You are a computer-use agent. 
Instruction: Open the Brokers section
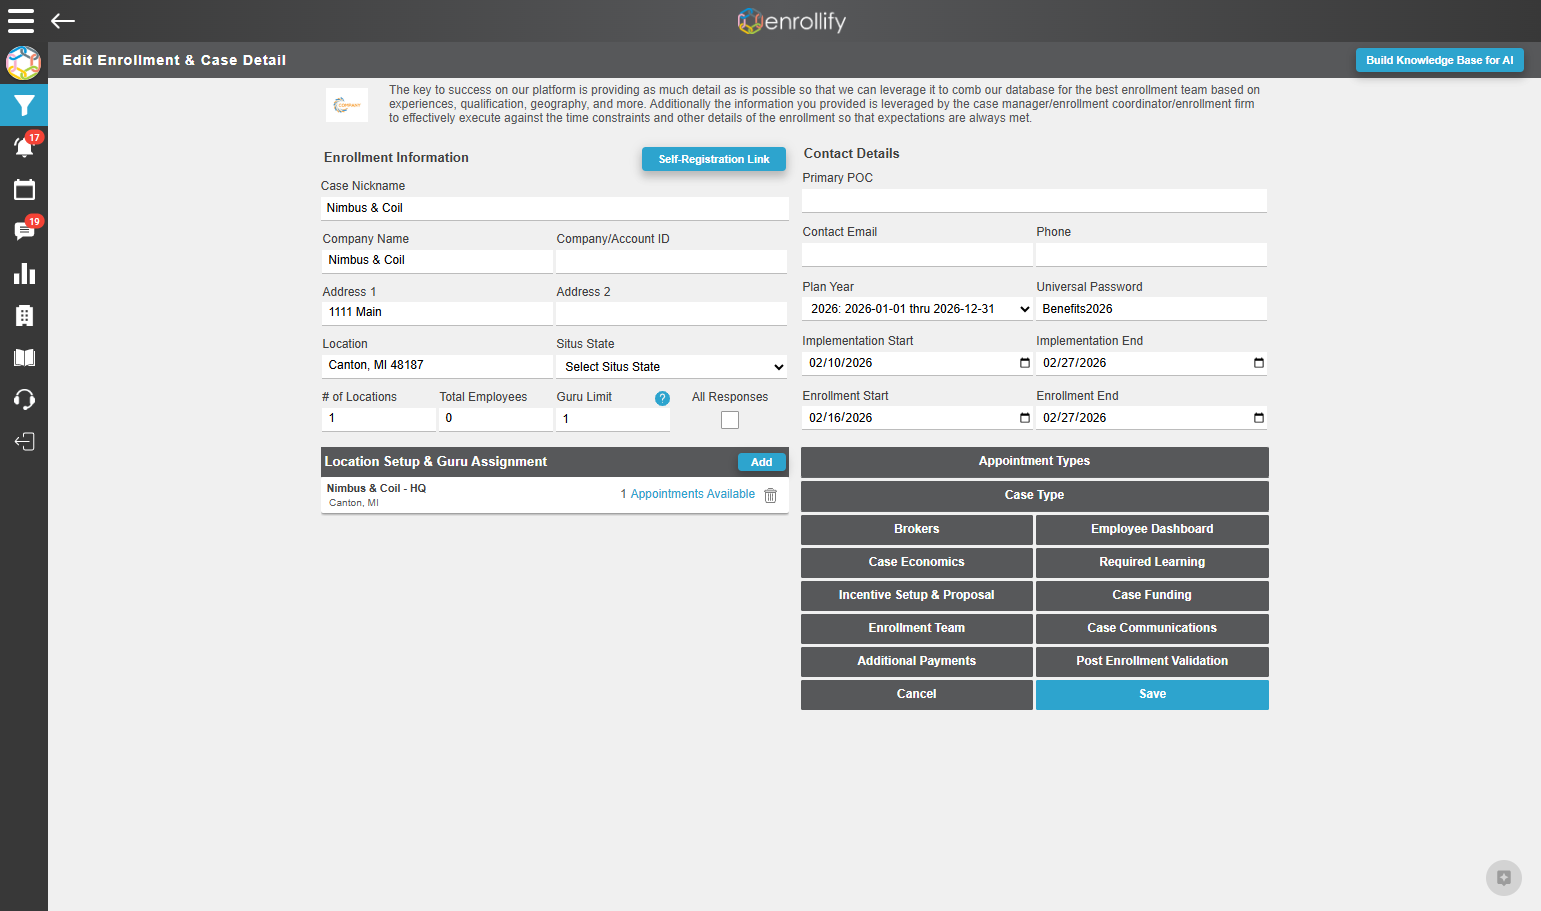pos(917,529)
